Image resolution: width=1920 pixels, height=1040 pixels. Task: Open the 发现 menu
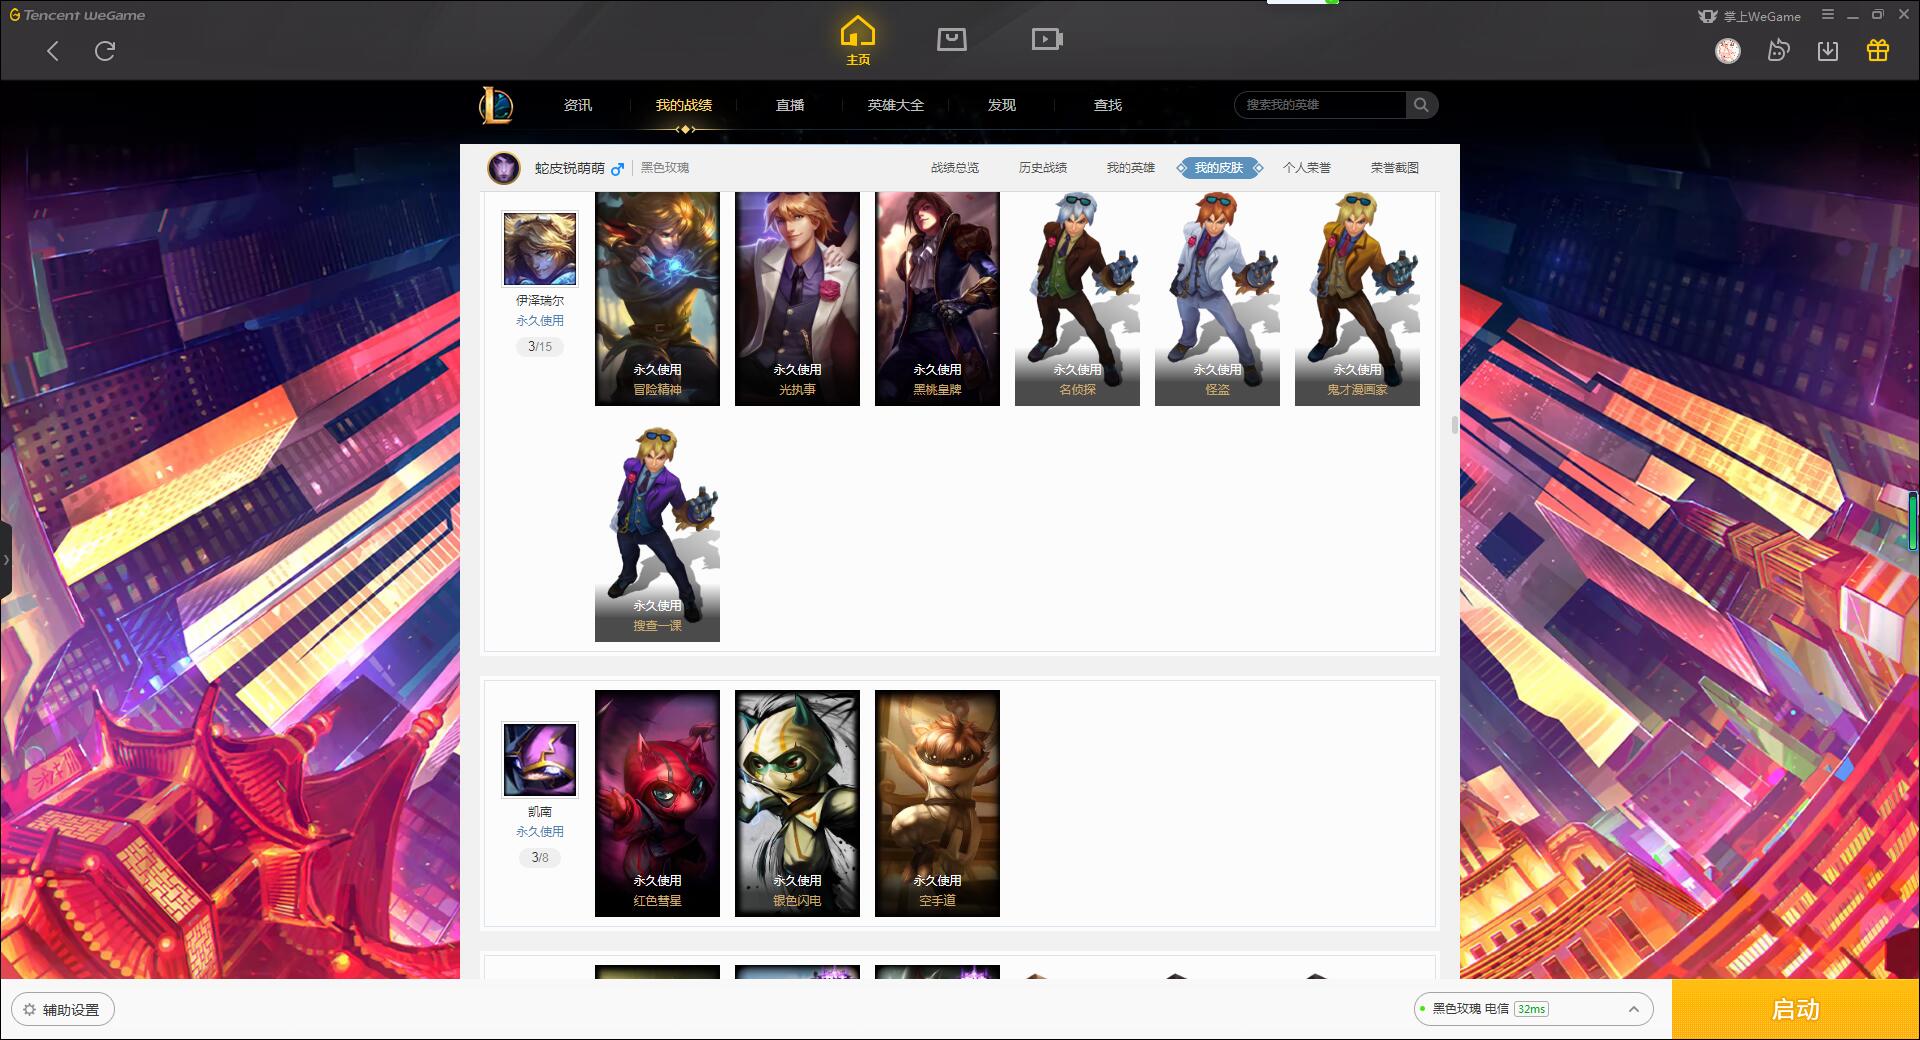[x=1002, y=105]
